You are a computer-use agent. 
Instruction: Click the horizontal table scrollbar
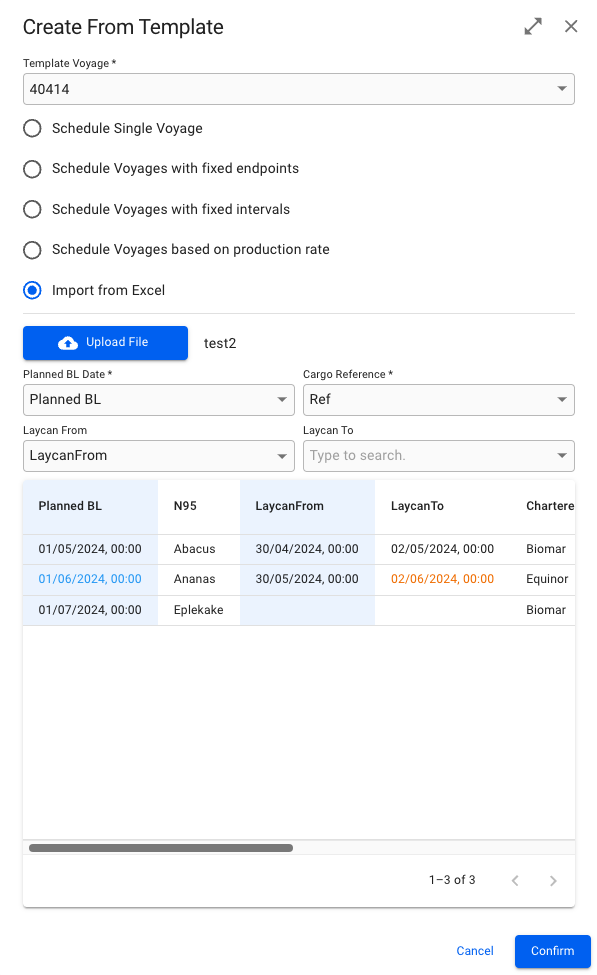click(x=160, y=848)
